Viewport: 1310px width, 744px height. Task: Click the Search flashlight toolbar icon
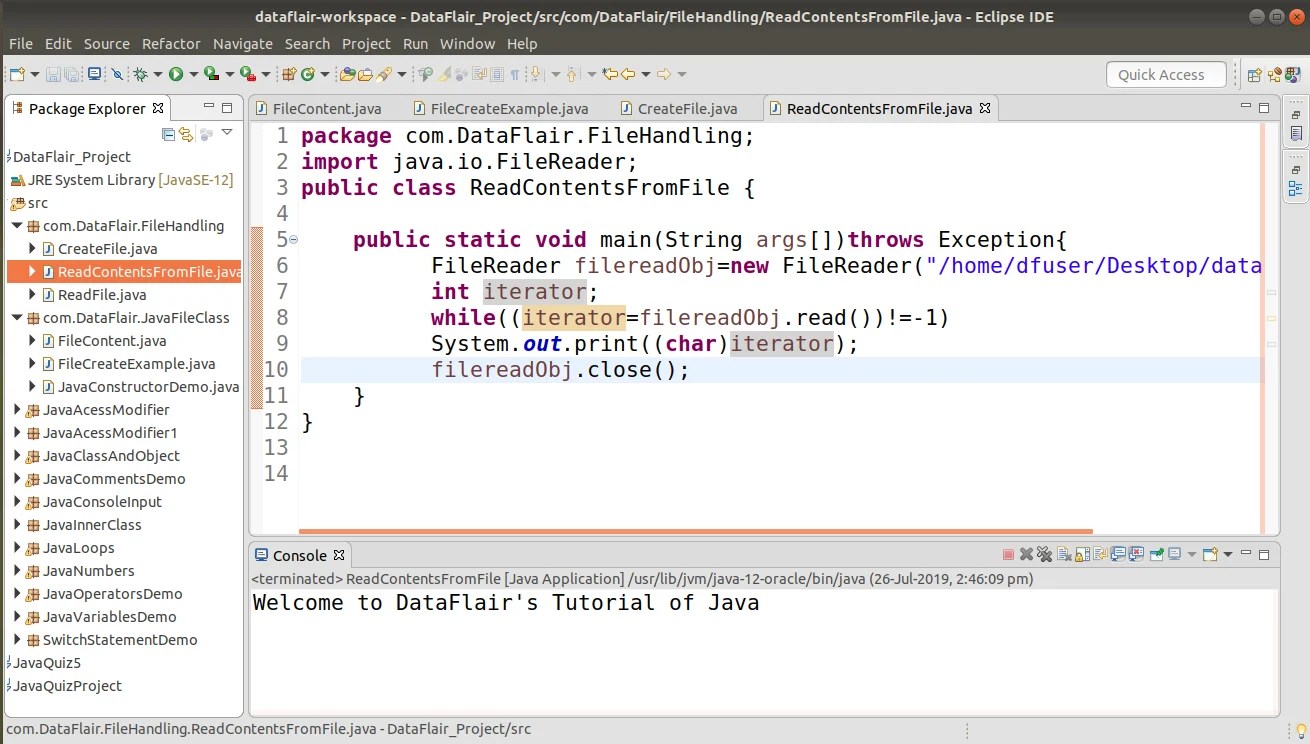(x=384, y=74)
